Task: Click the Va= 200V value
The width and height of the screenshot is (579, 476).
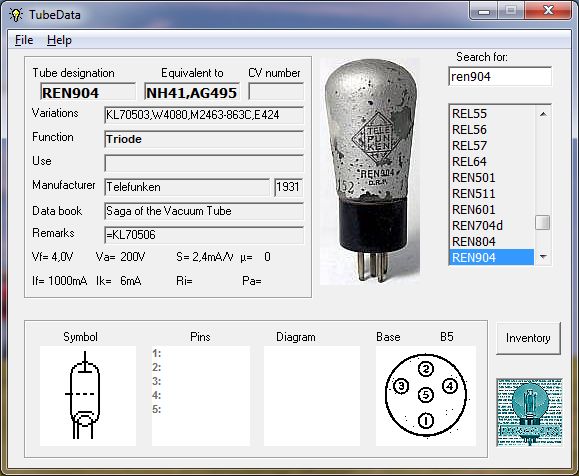Action: [x=120, y=257]
